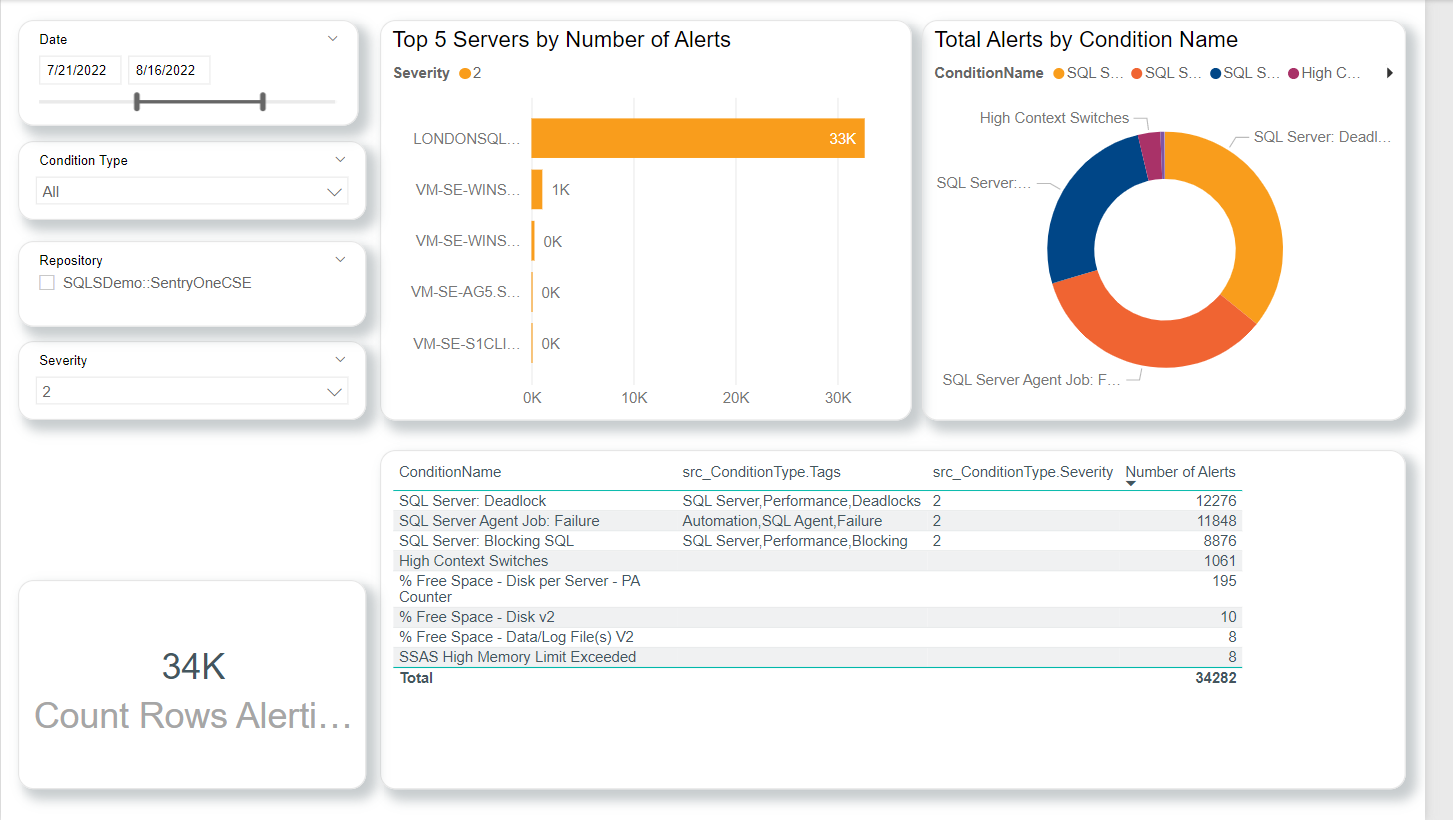This screenshot has height=820, width=1453.
Task: Click orange Severity 2 legend marker
Action: pyautogui.click(x=465, y=73)
